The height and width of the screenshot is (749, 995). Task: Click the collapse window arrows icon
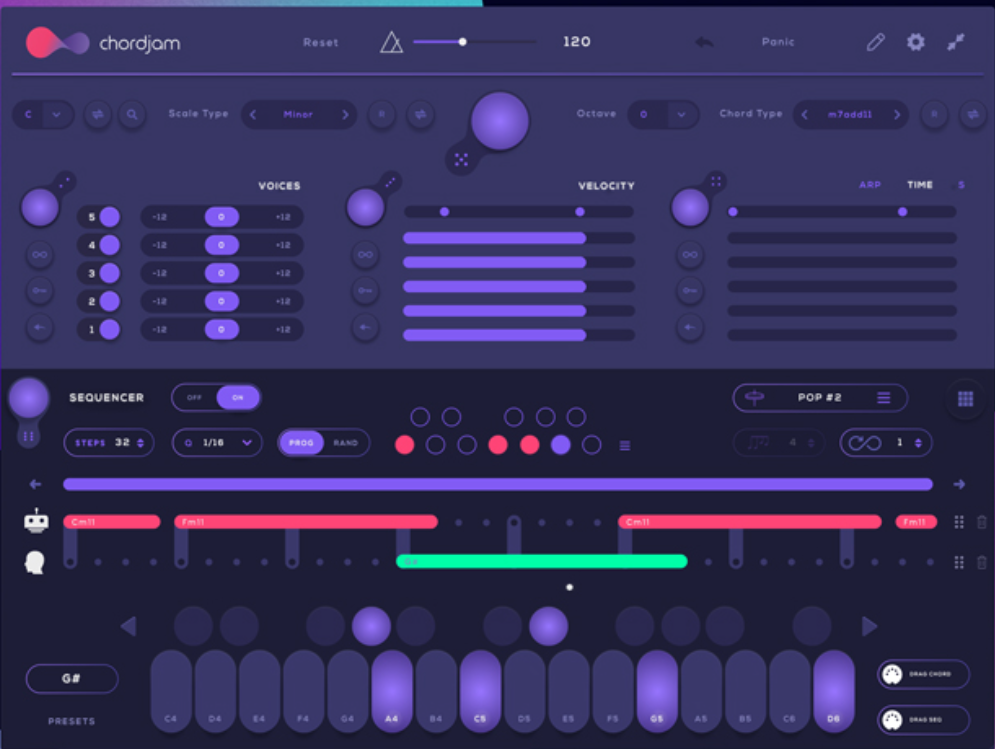pyautogui.click(x=956, y=42)
